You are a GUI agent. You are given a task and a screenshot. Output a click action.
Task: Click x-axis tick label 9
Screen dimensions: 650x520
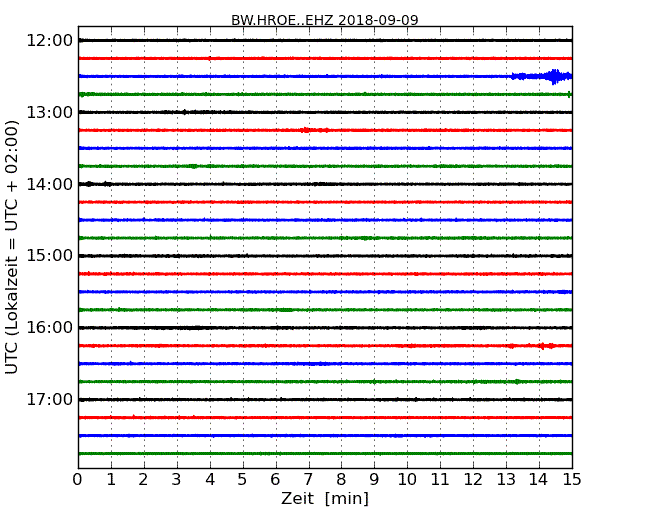point(374,480)
